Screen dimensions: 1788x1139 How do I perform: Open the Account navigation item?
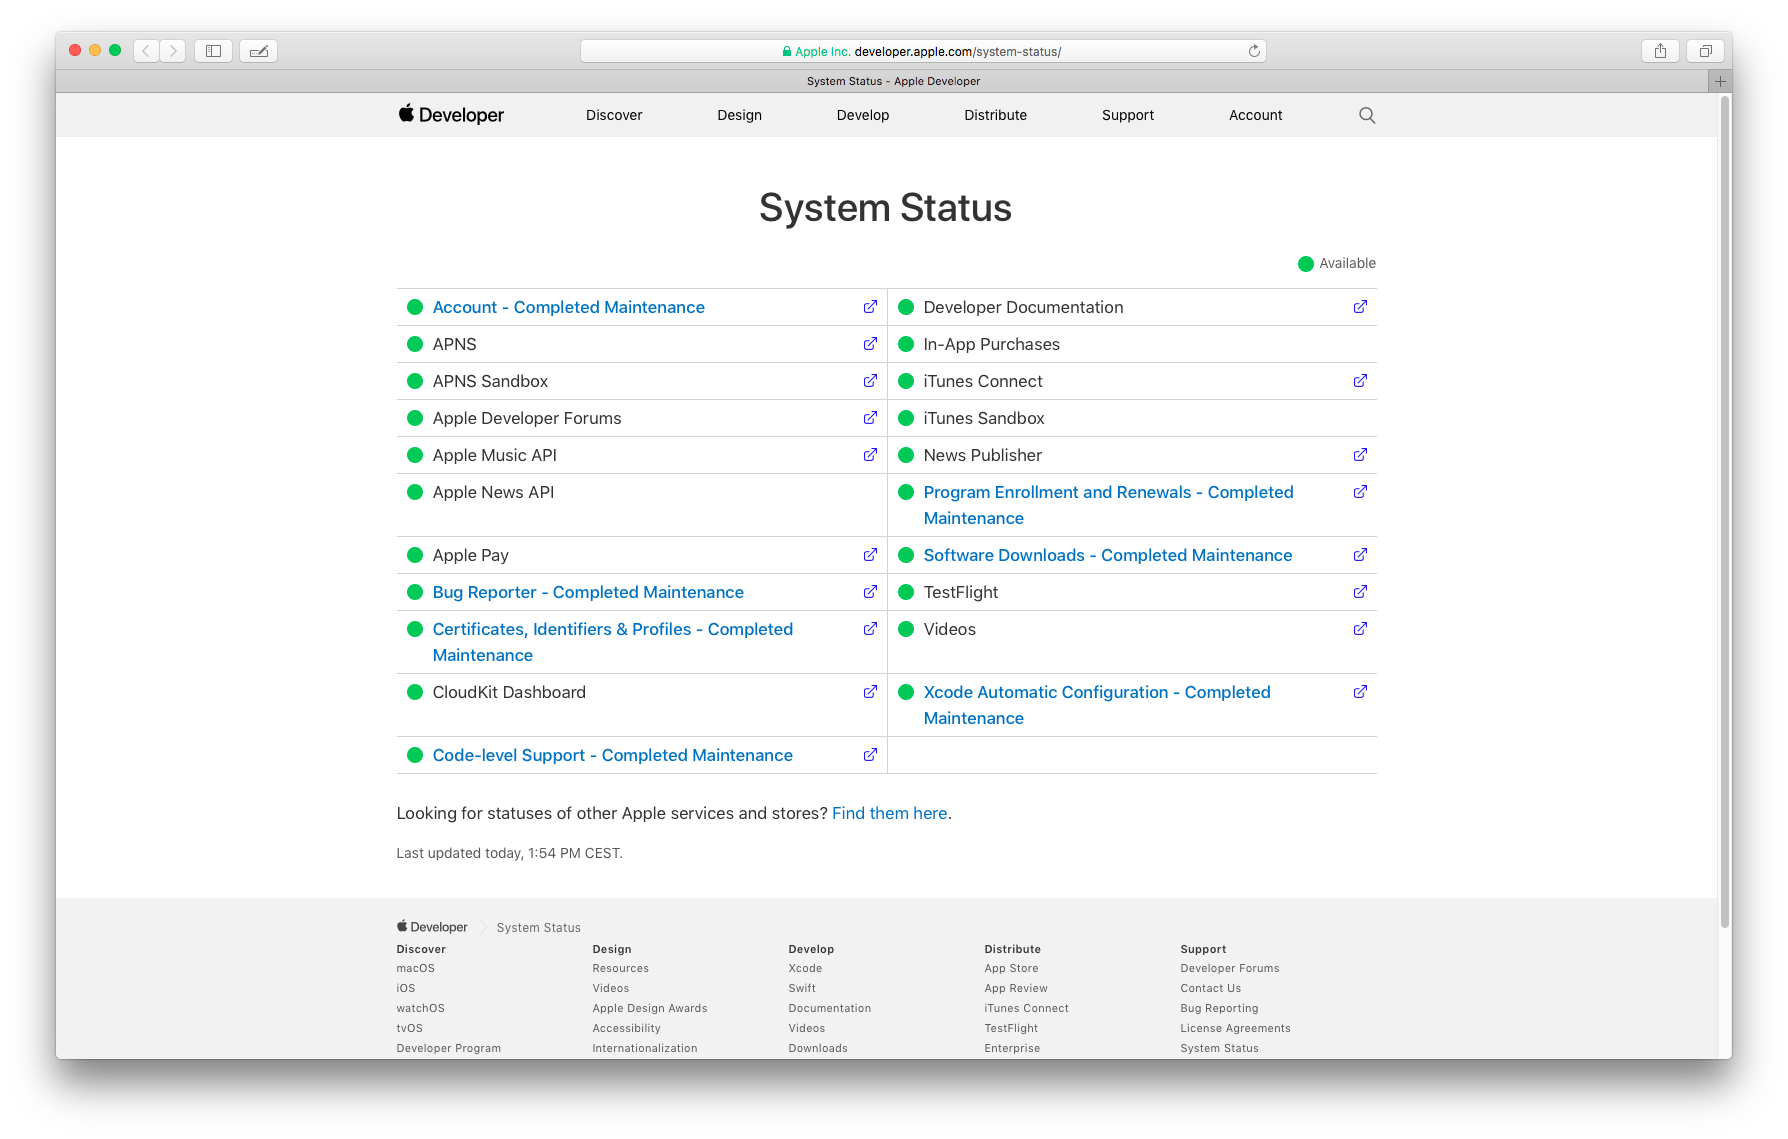coord(1256,115)
